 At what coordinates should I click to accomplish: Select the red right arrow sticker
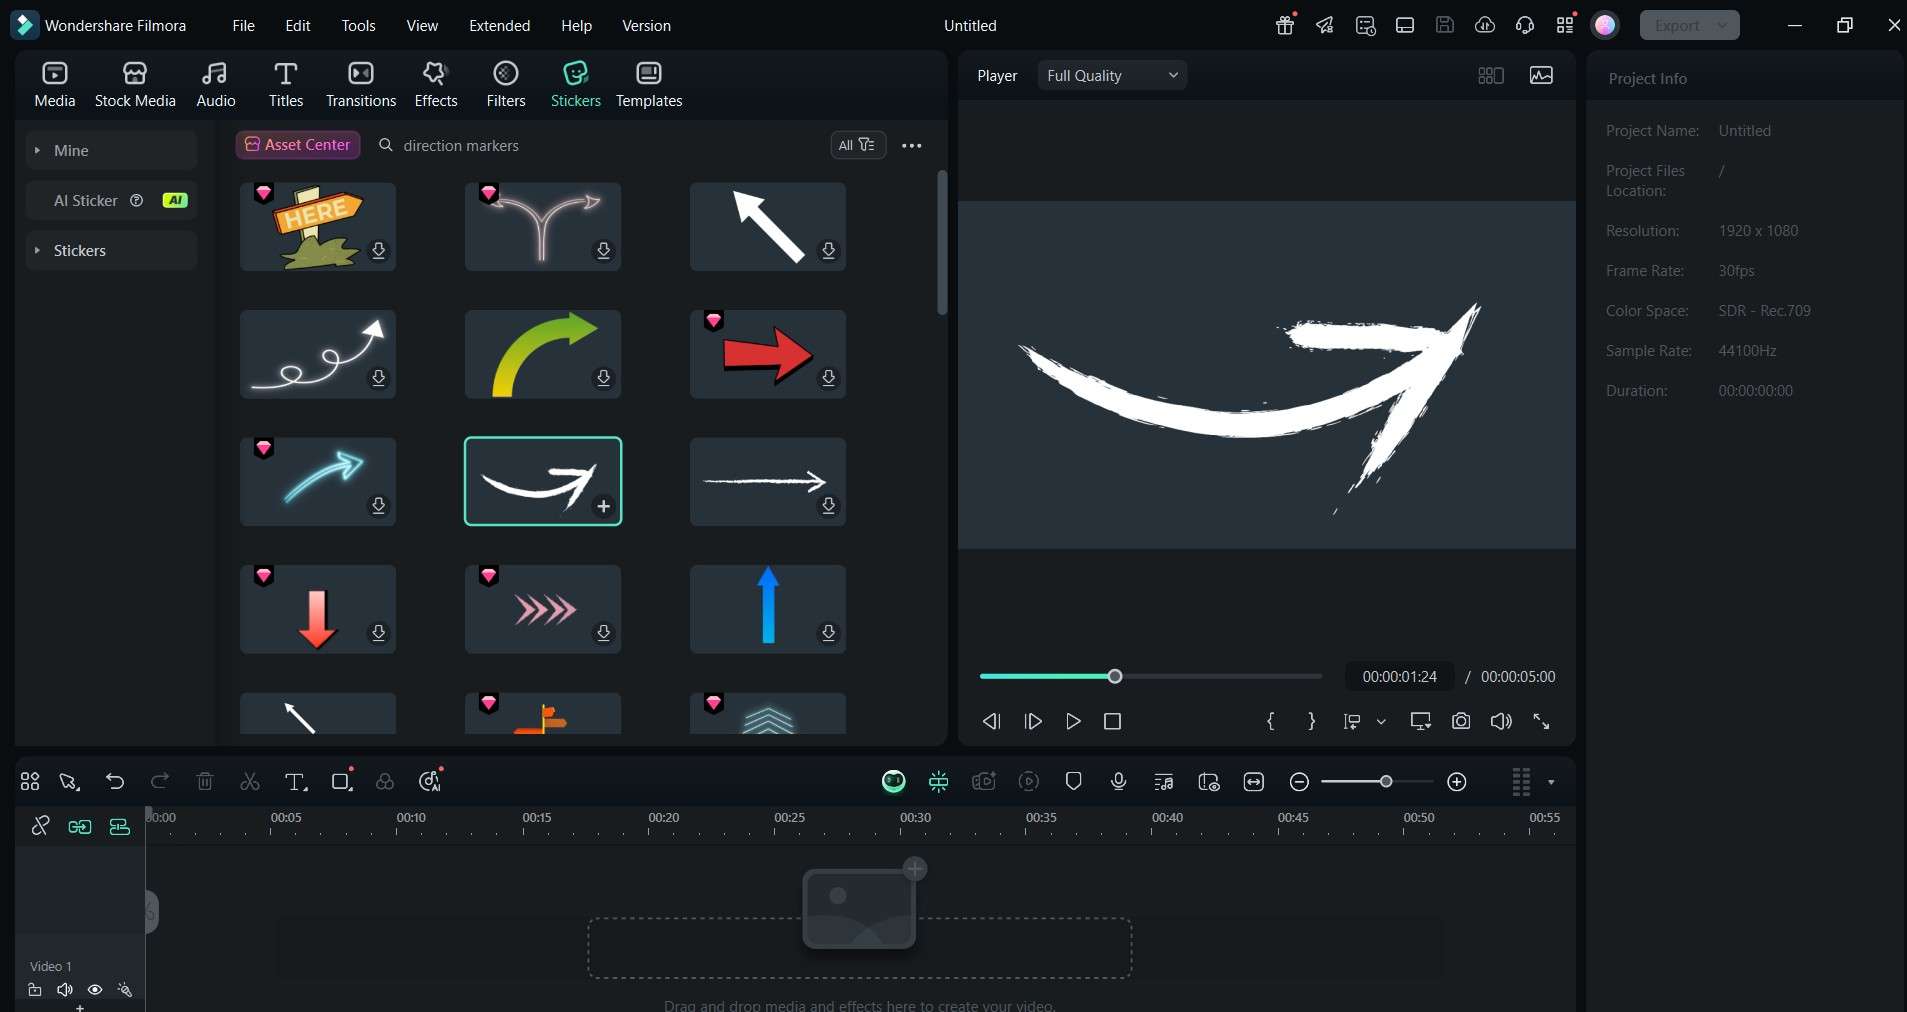point(768,354)
